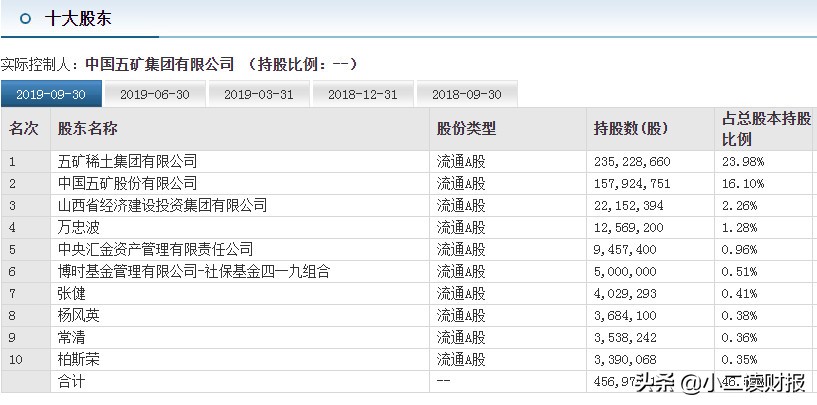Viewport: 817px width, 405px height.
Task: Click shareholder name 杨风英
Action: [x=78, y=315]
